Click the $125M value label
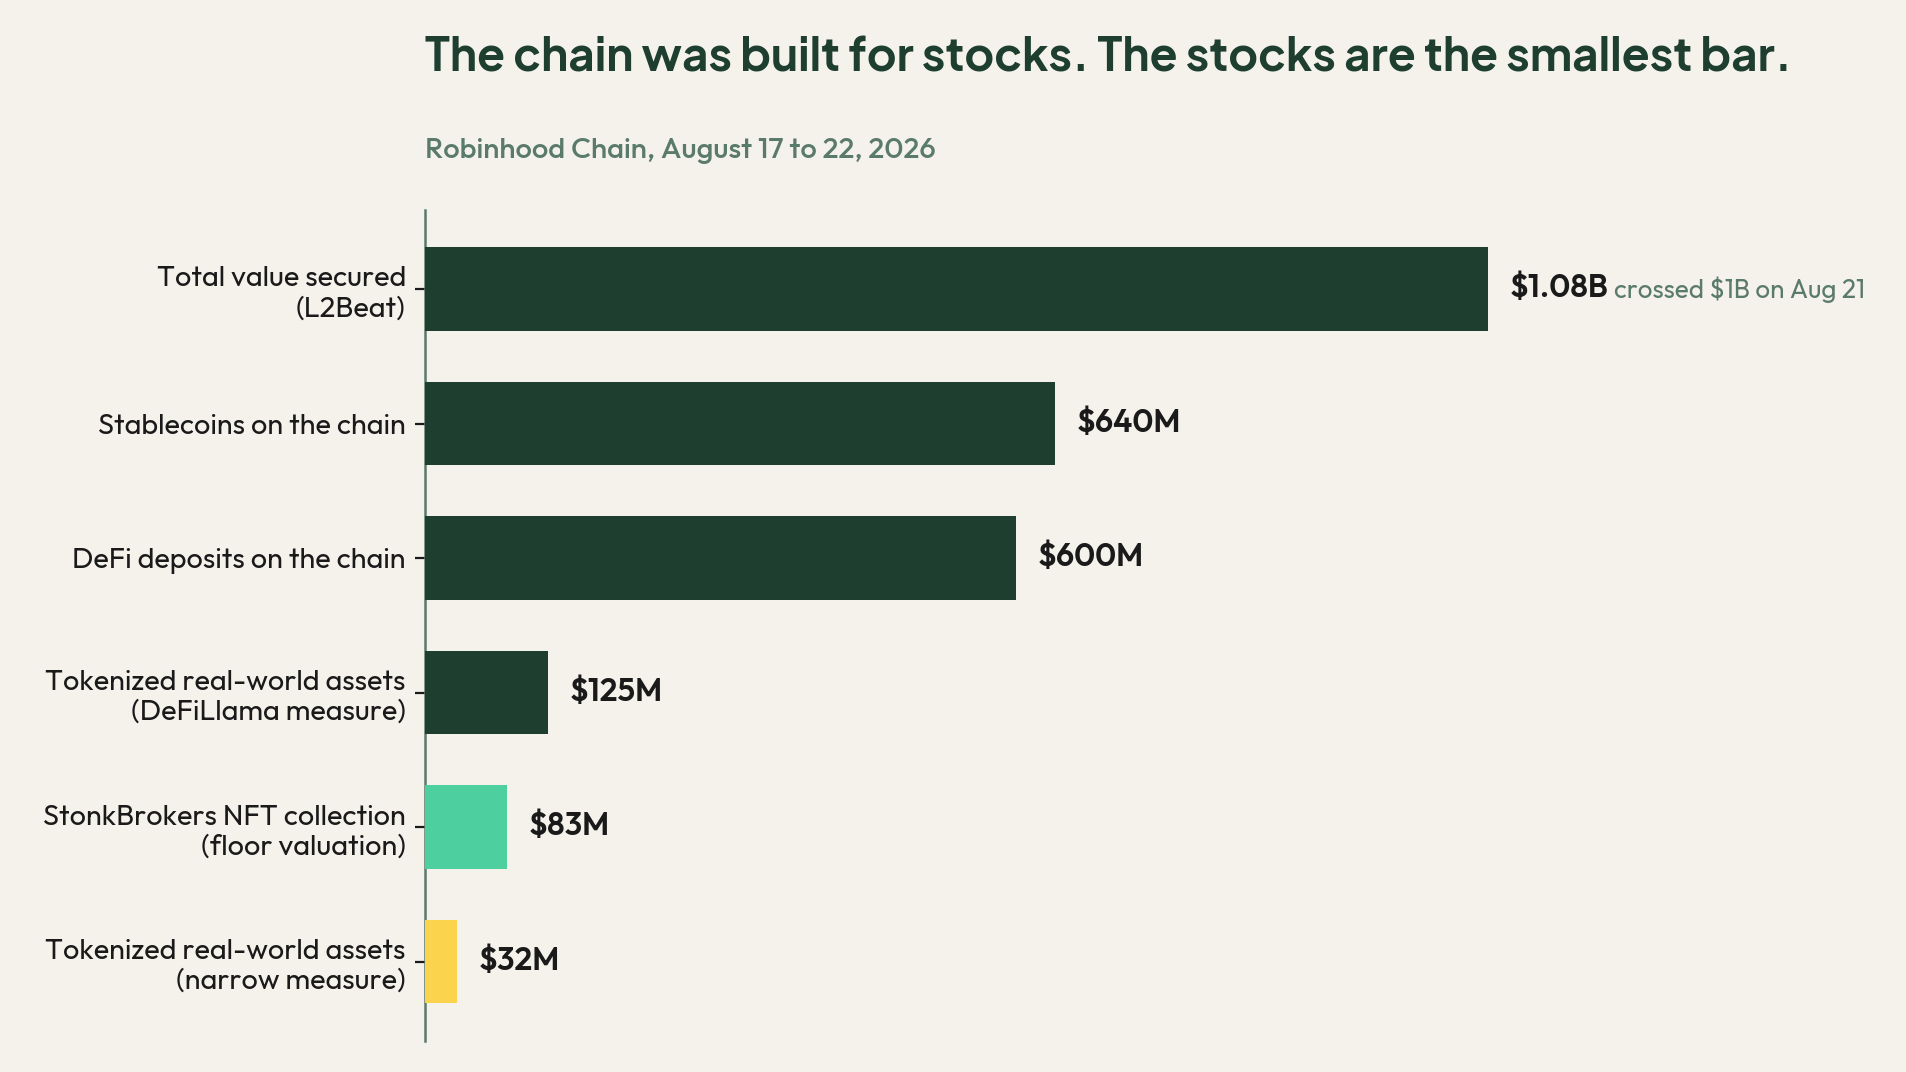Image resolution: width=1906 pixels, height=1072 pixels. [x=616, y=690]
